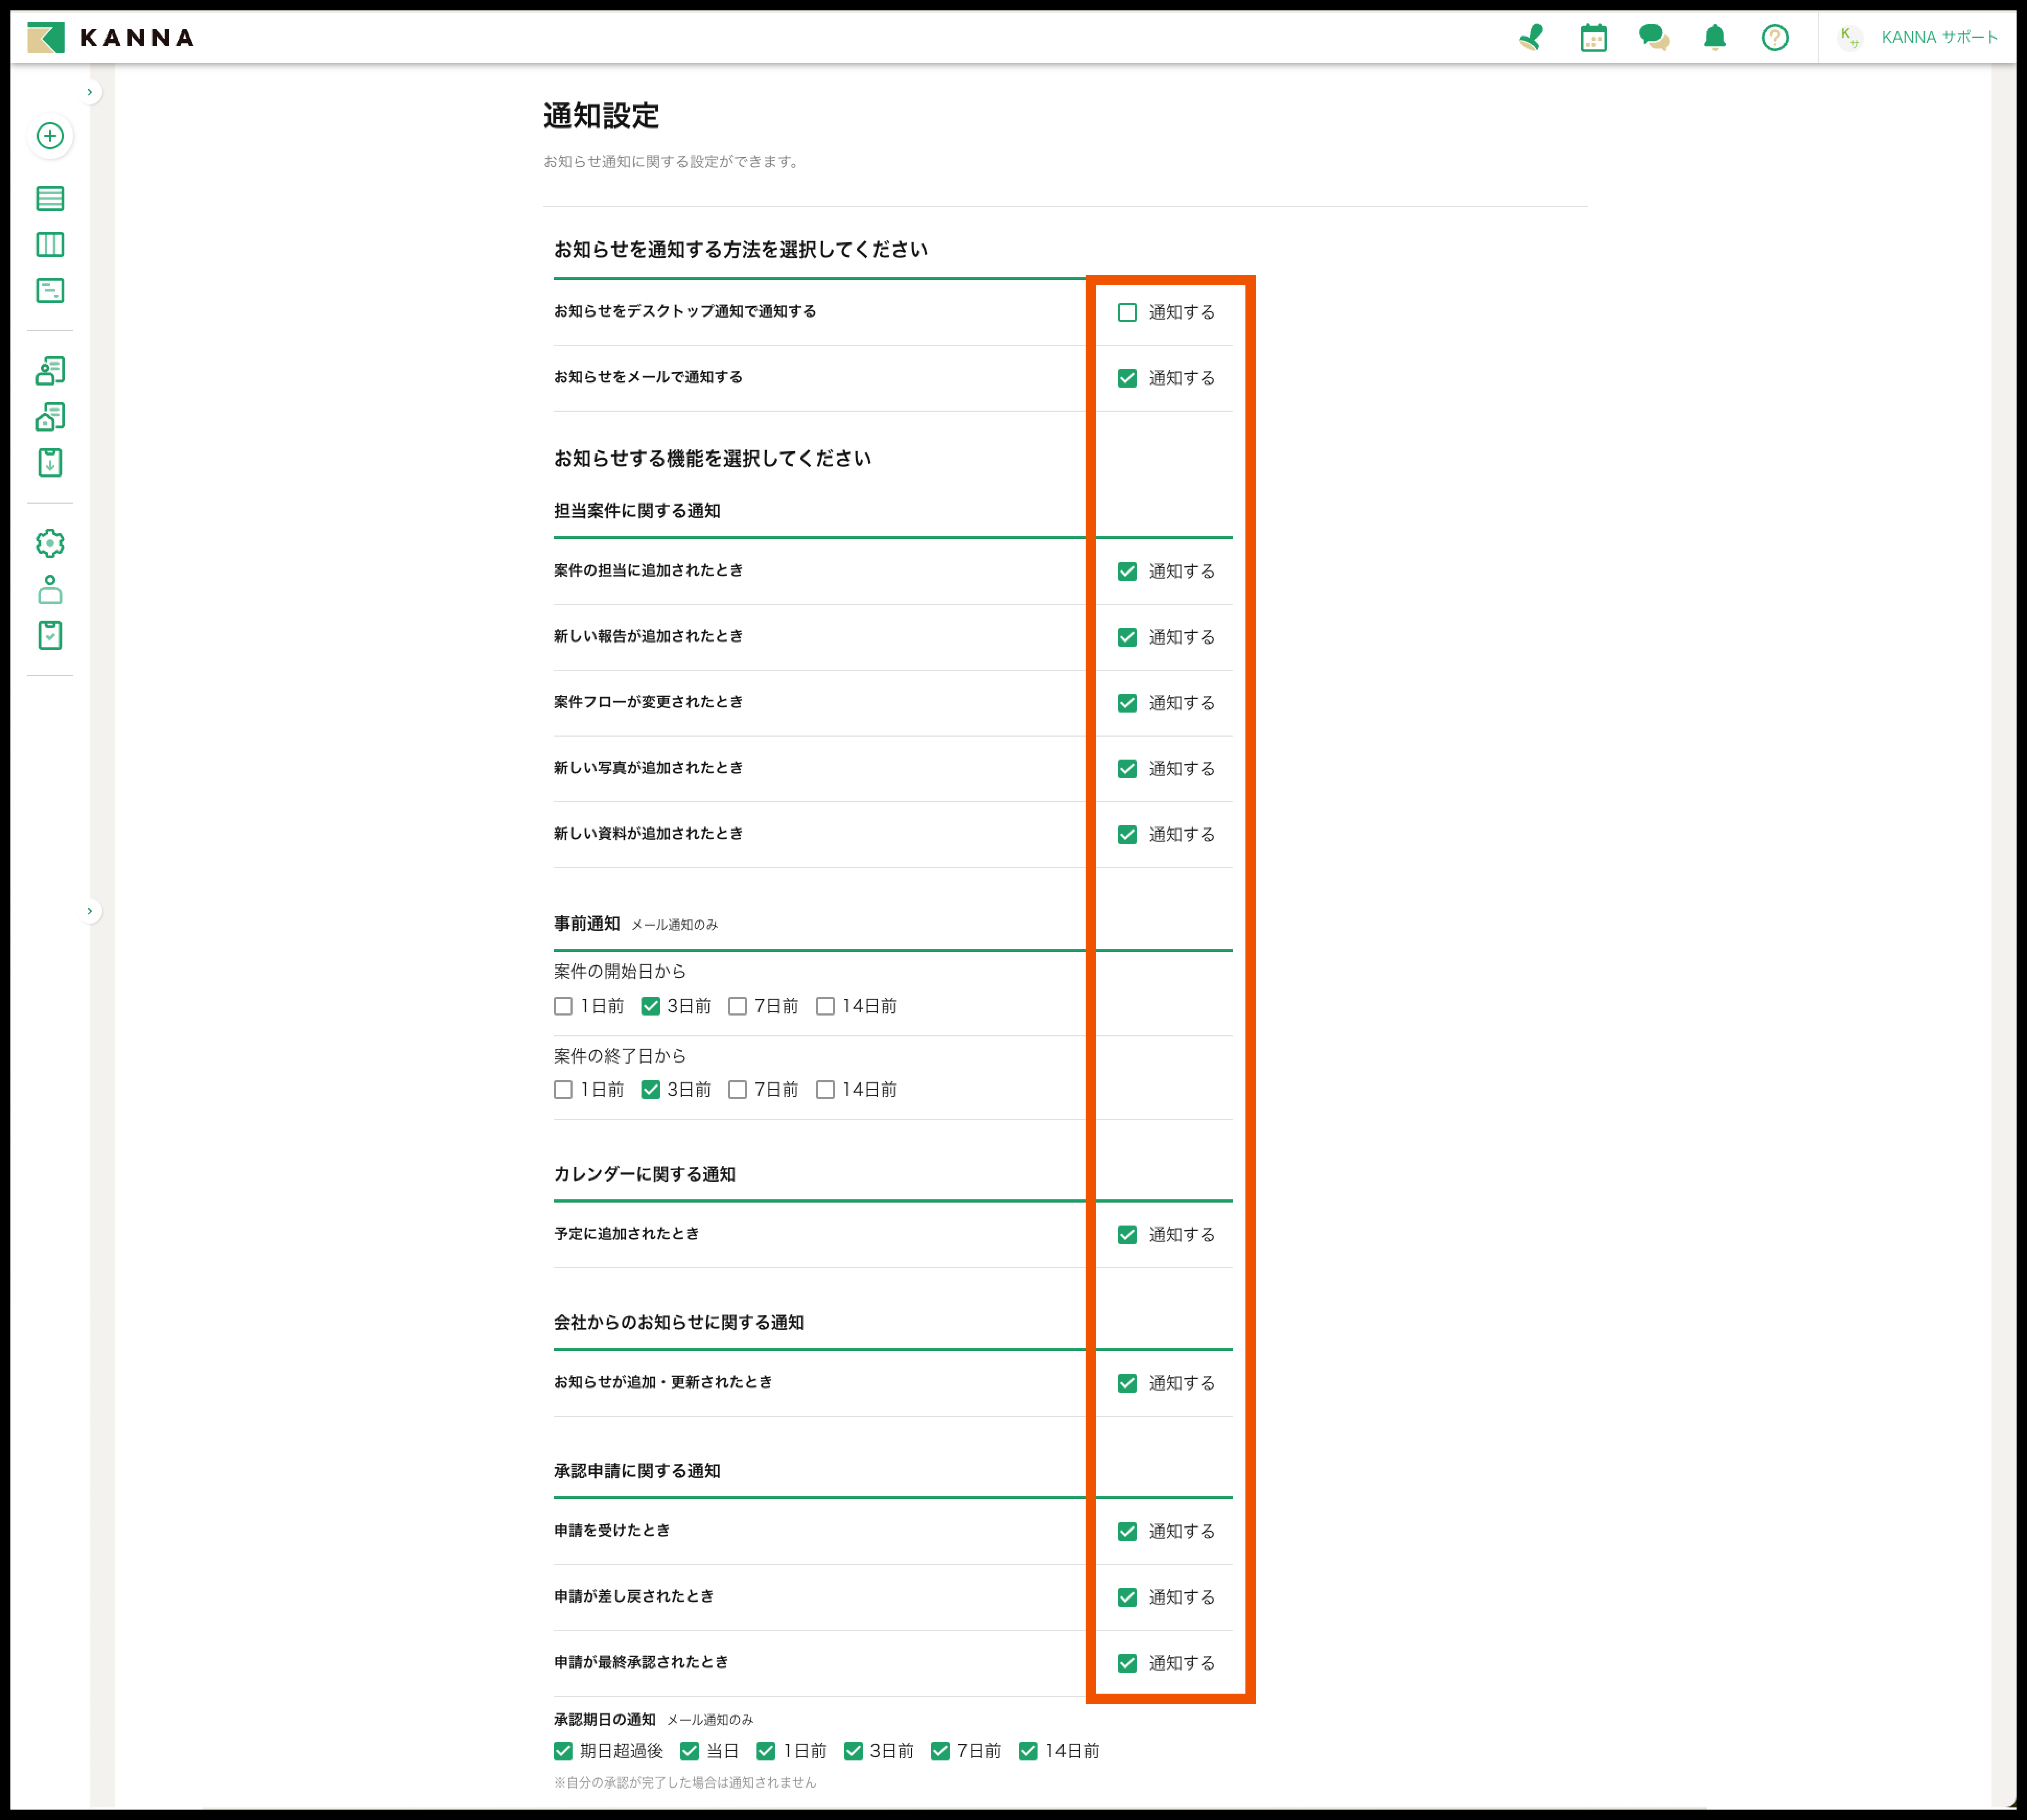Open the clipboard download icon in sidebar
Image resolution: width=2027 pixels, height=1820 pixels.
tap(50, 462)
